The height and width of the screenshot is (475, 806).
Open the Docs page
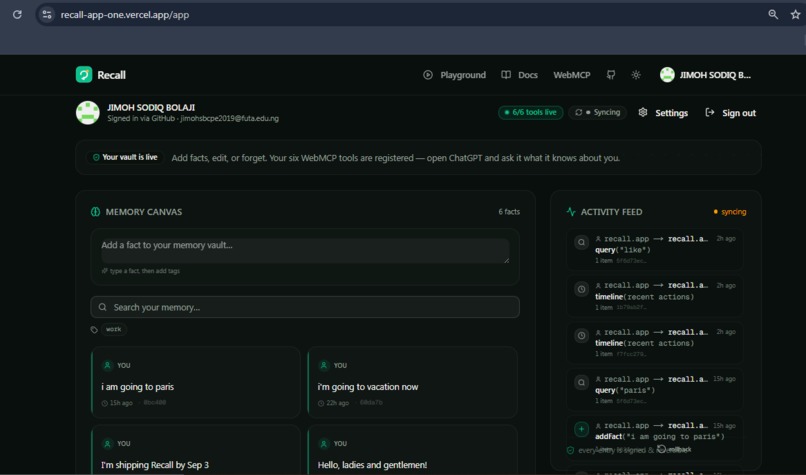[x=520, y=75]
